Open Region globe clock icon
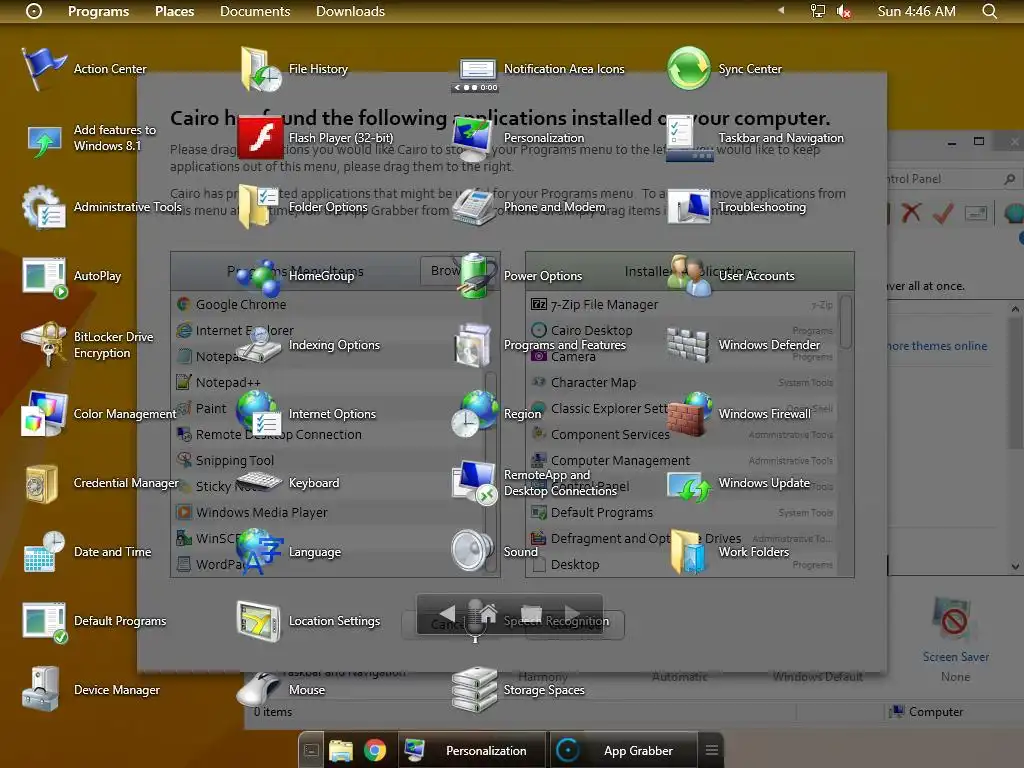Screen dimensions: 1024x768 475,413
